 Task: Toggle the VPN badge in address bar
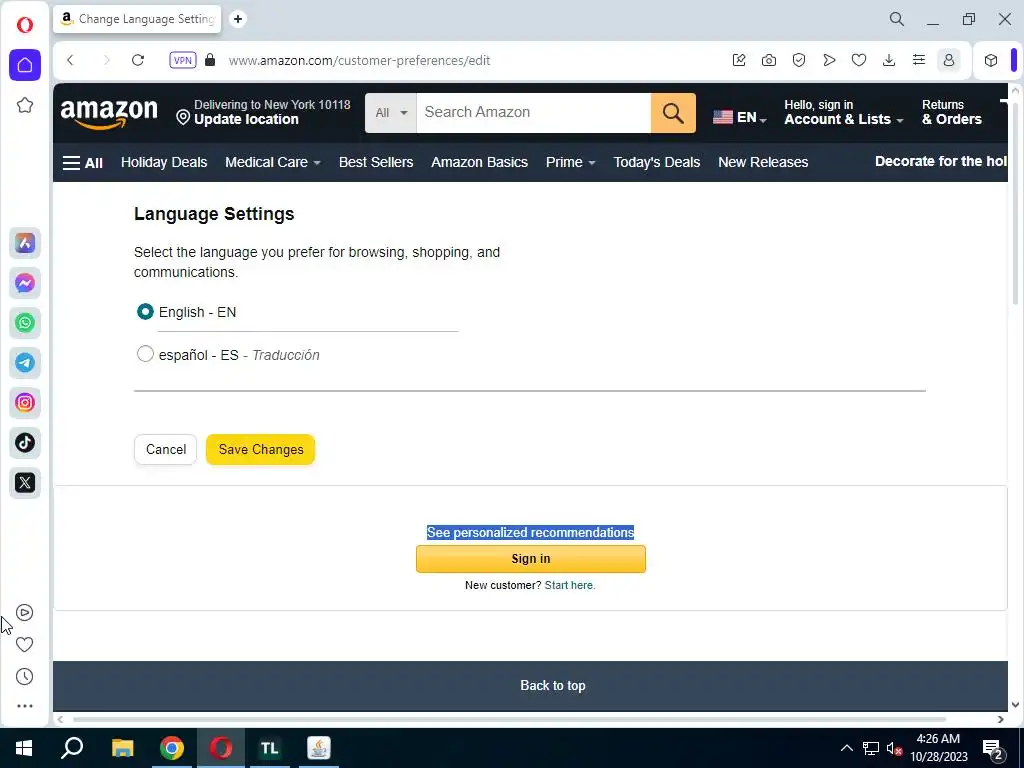click(x=183, y=60)
